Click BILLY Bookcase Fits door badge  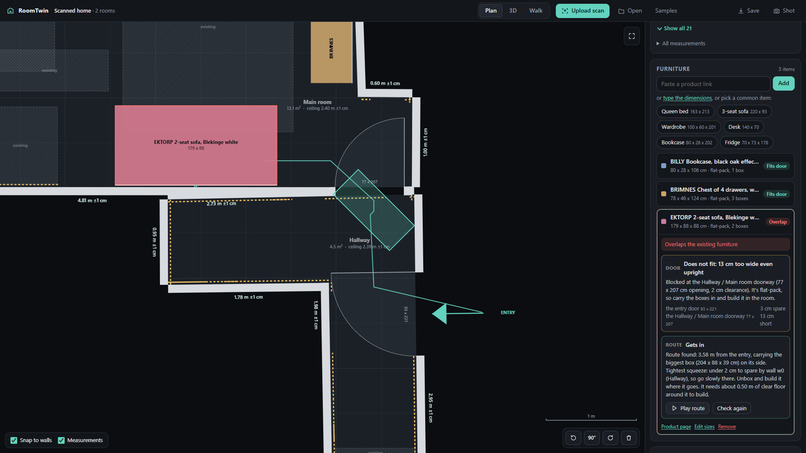click(776, 166)
